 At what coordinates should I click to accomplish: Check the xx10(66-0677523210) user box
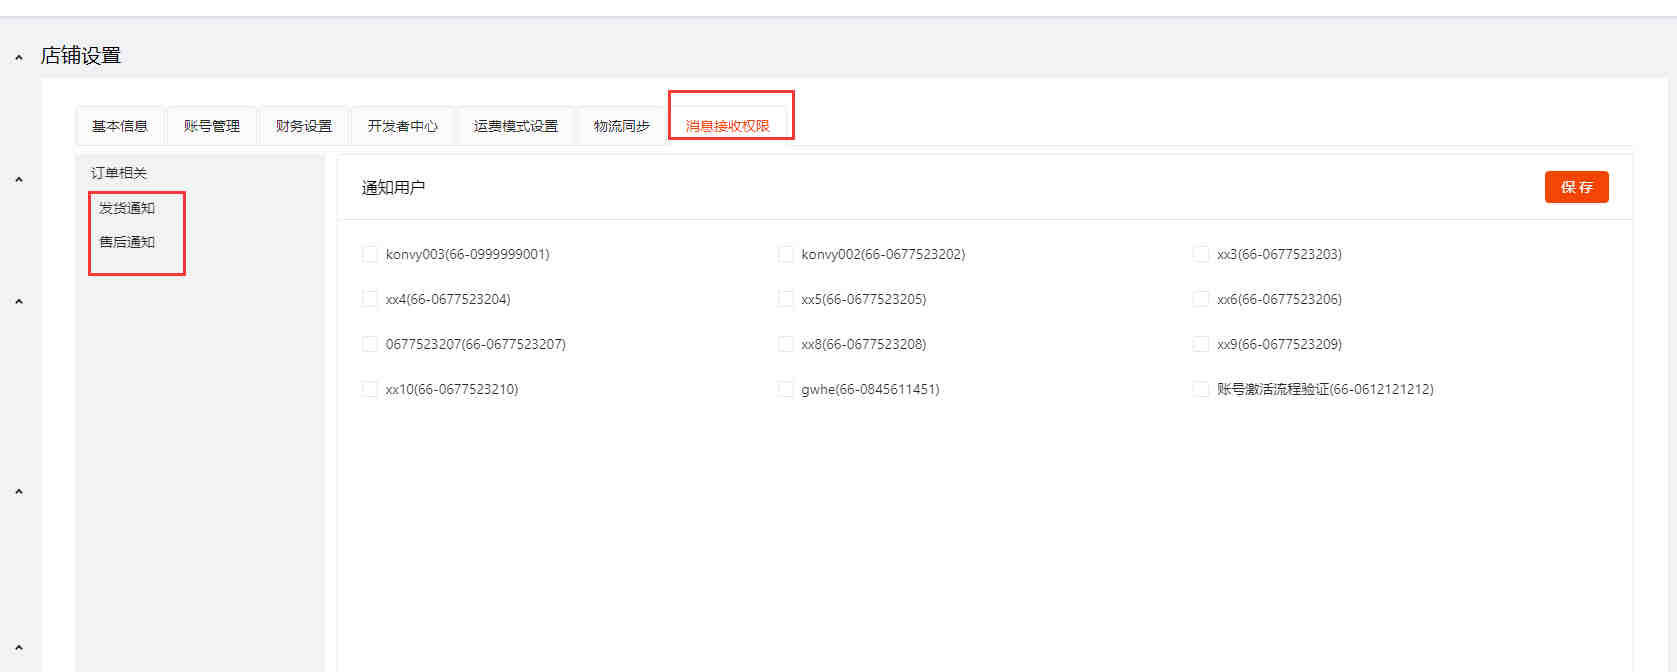pos(370,389)
